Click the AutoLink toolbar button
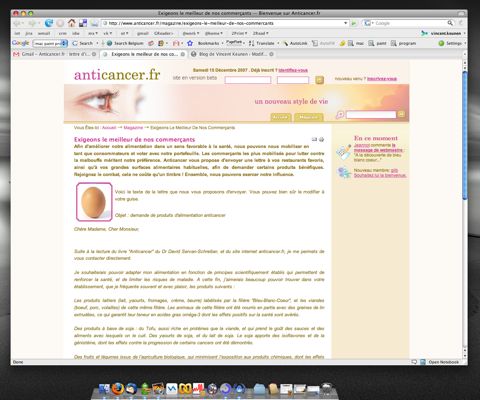The height and width of the screenshot is (400, 480). point(295,43)
